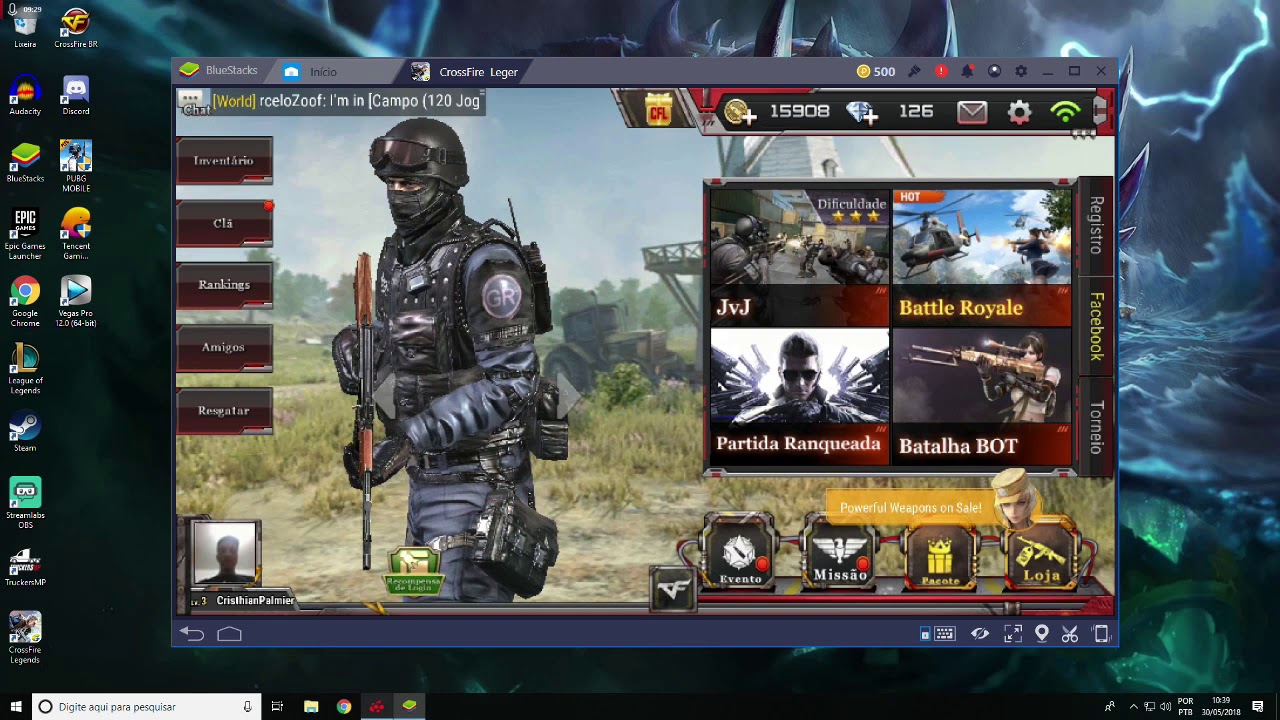Screen dimensions: 1280x720
Task: Open the World chat message bar
Action: coord(331,101)
